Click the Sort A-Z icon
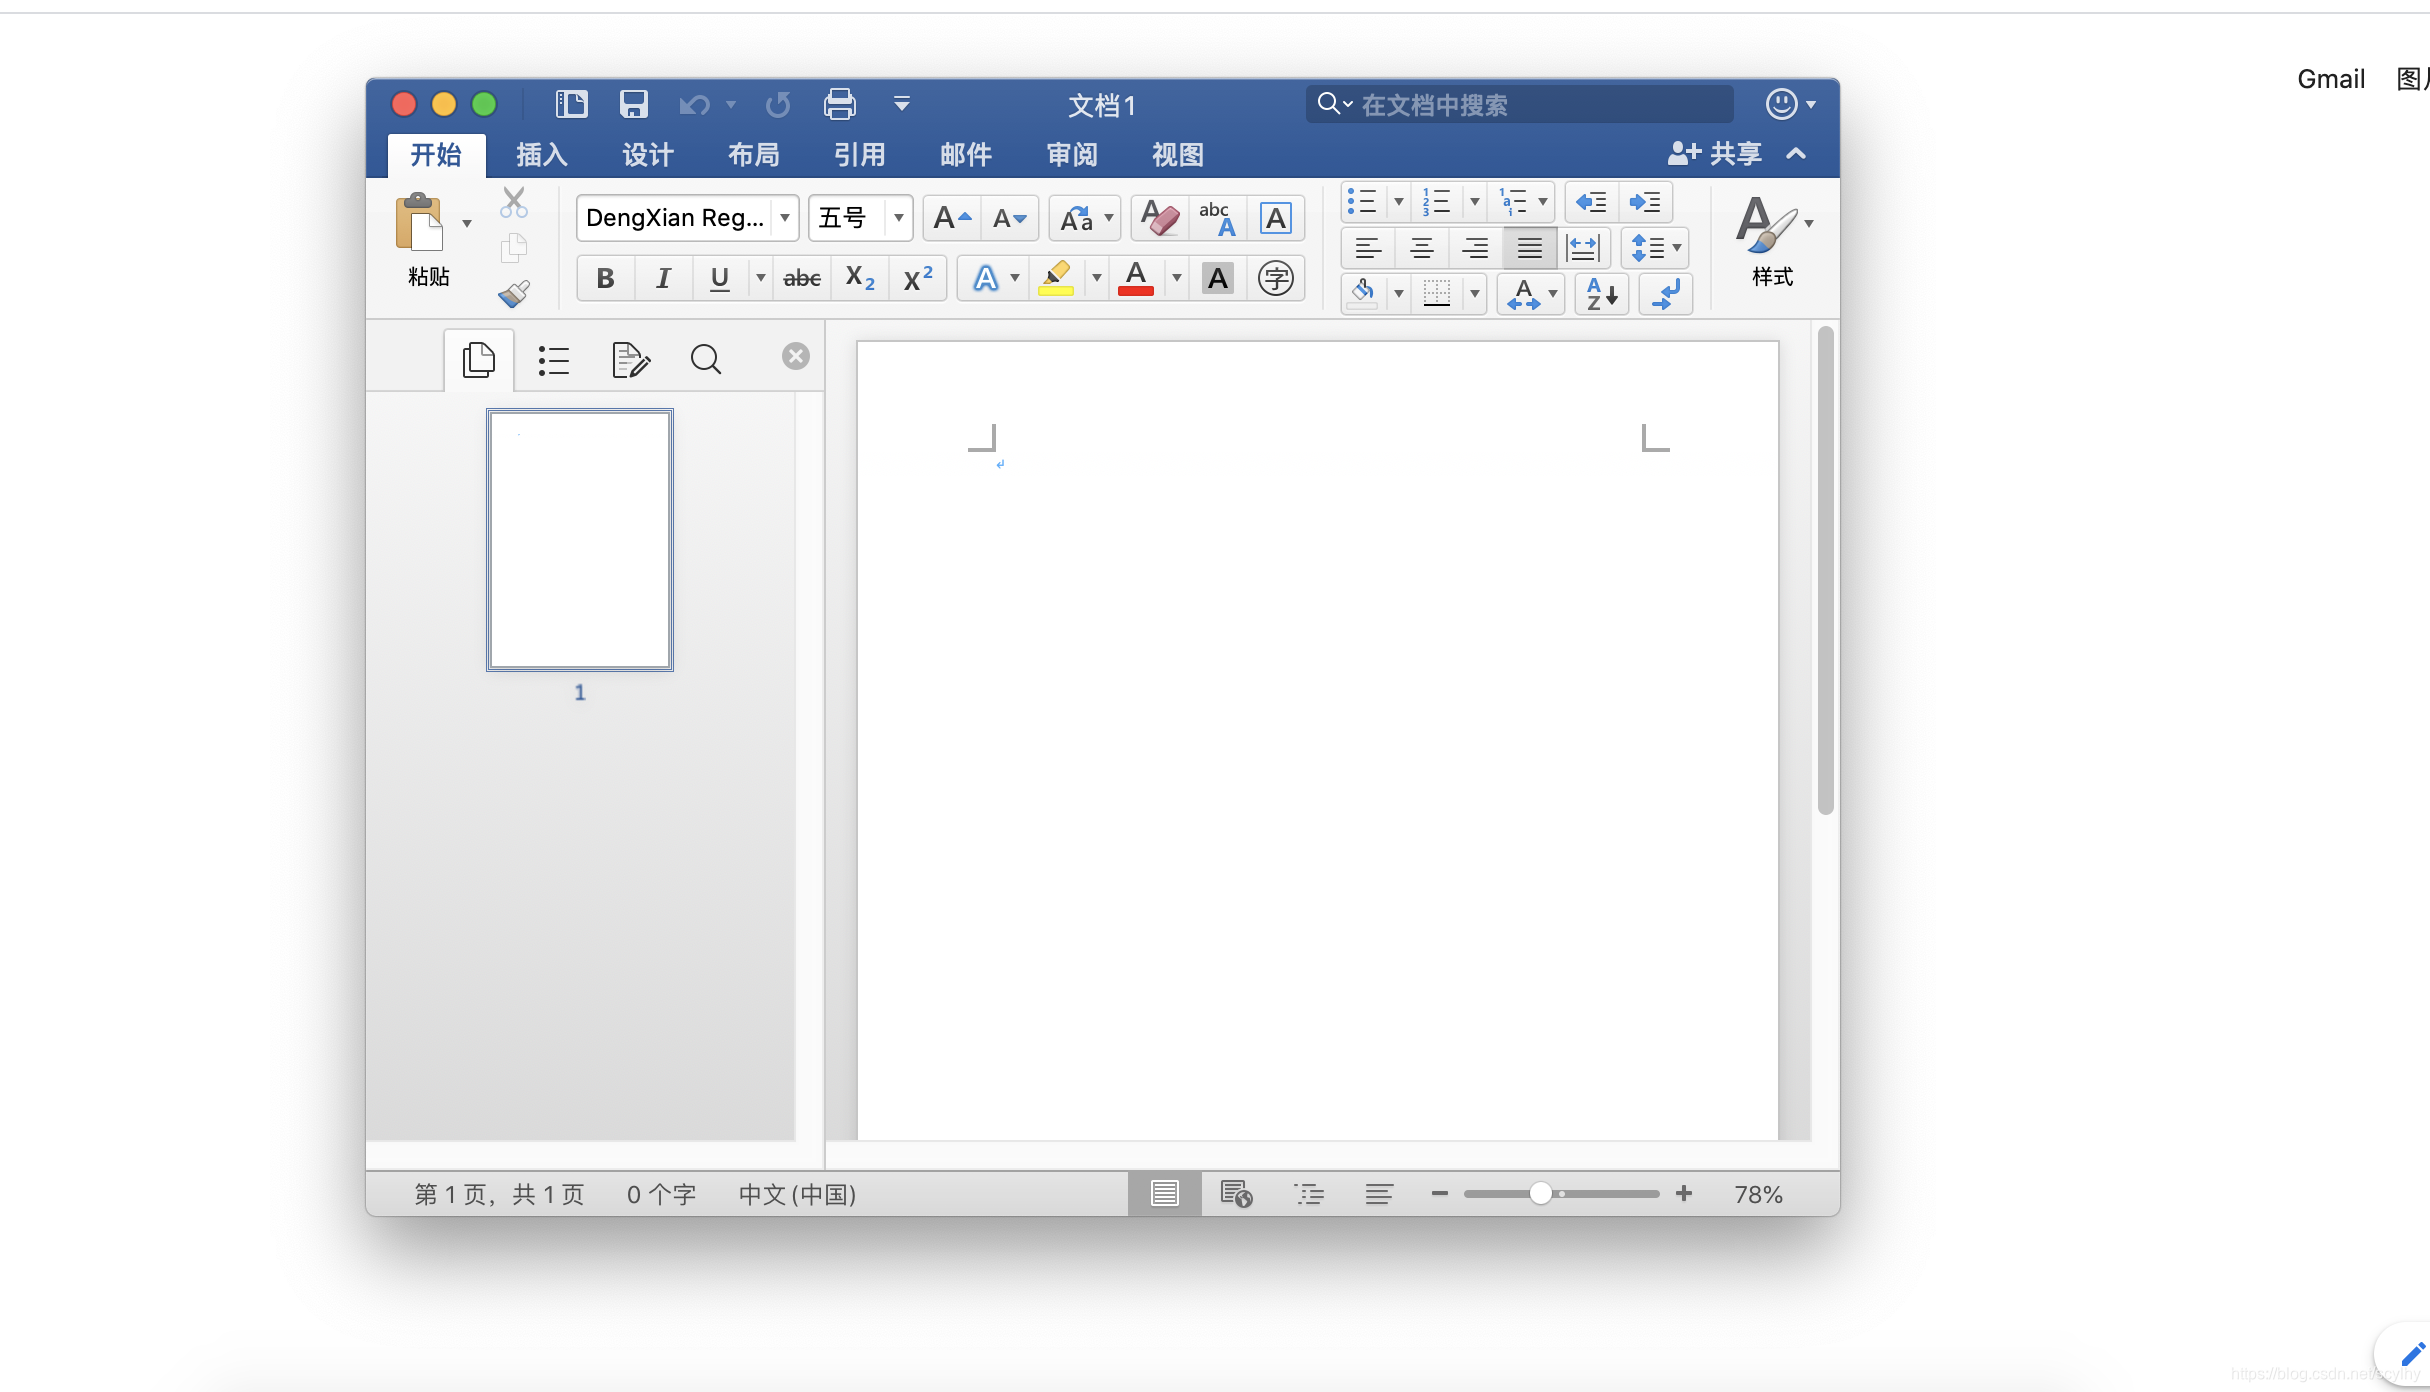This screenshot has width=2430, height=1392. pos(1601,294)
